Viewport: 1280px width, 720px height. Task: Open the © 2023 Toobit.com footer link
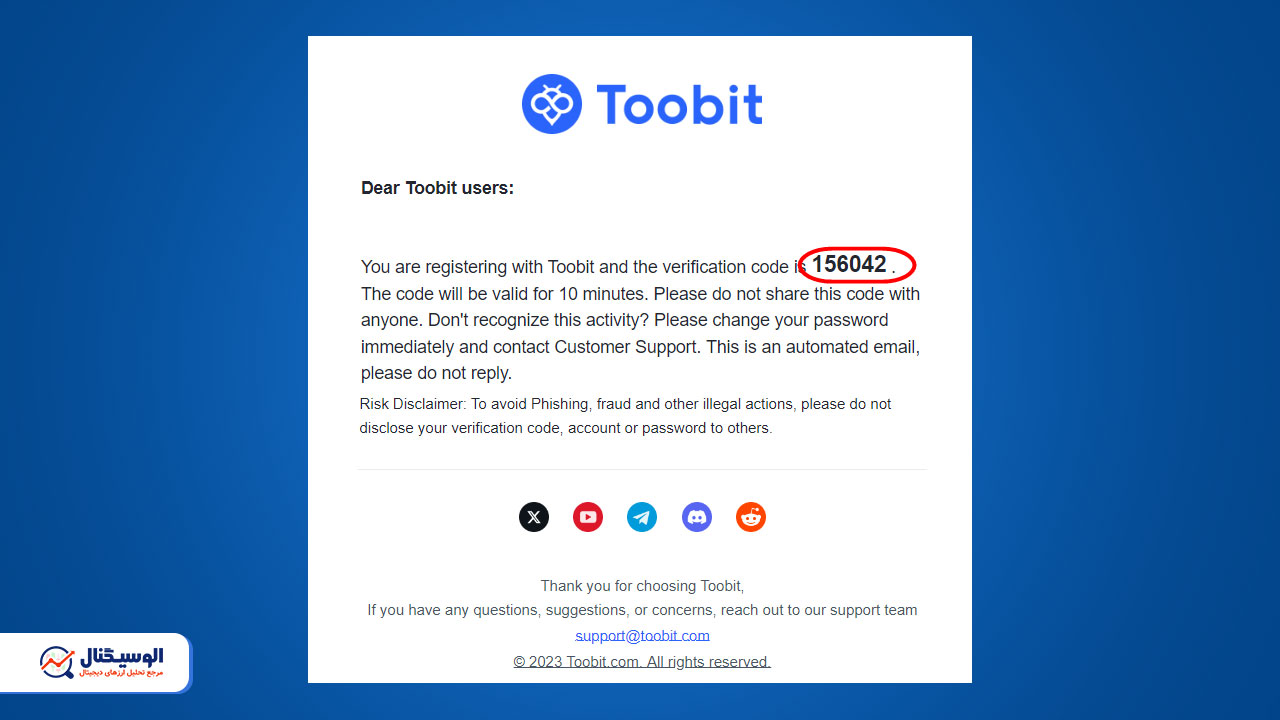(642, 661)
